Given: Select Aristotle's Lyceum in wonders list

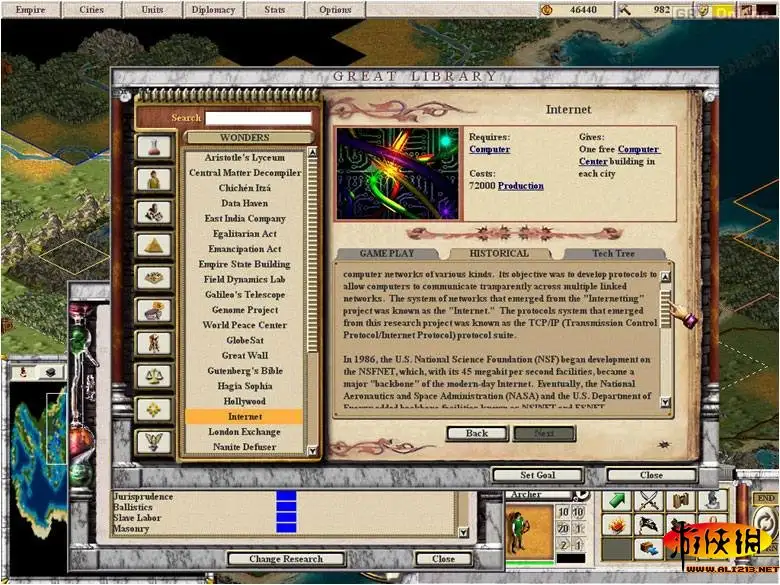Looking at the screenshot, I should [244, 157].
